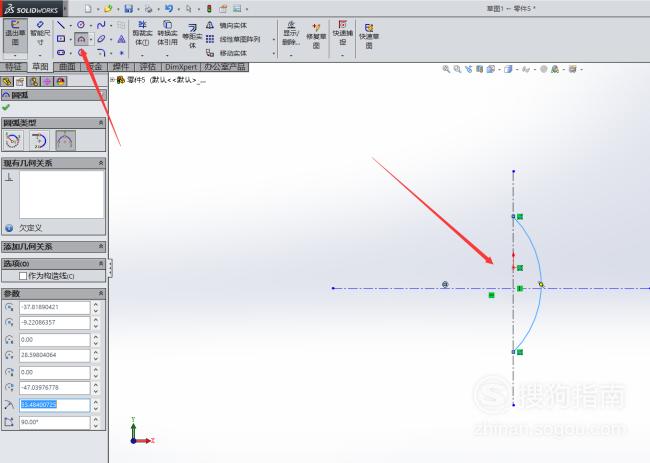This screenshot has width=650, height=463.
Task: Click the Quick Snaps (快速捕捉) tool
Action: [x=342, y=32]
